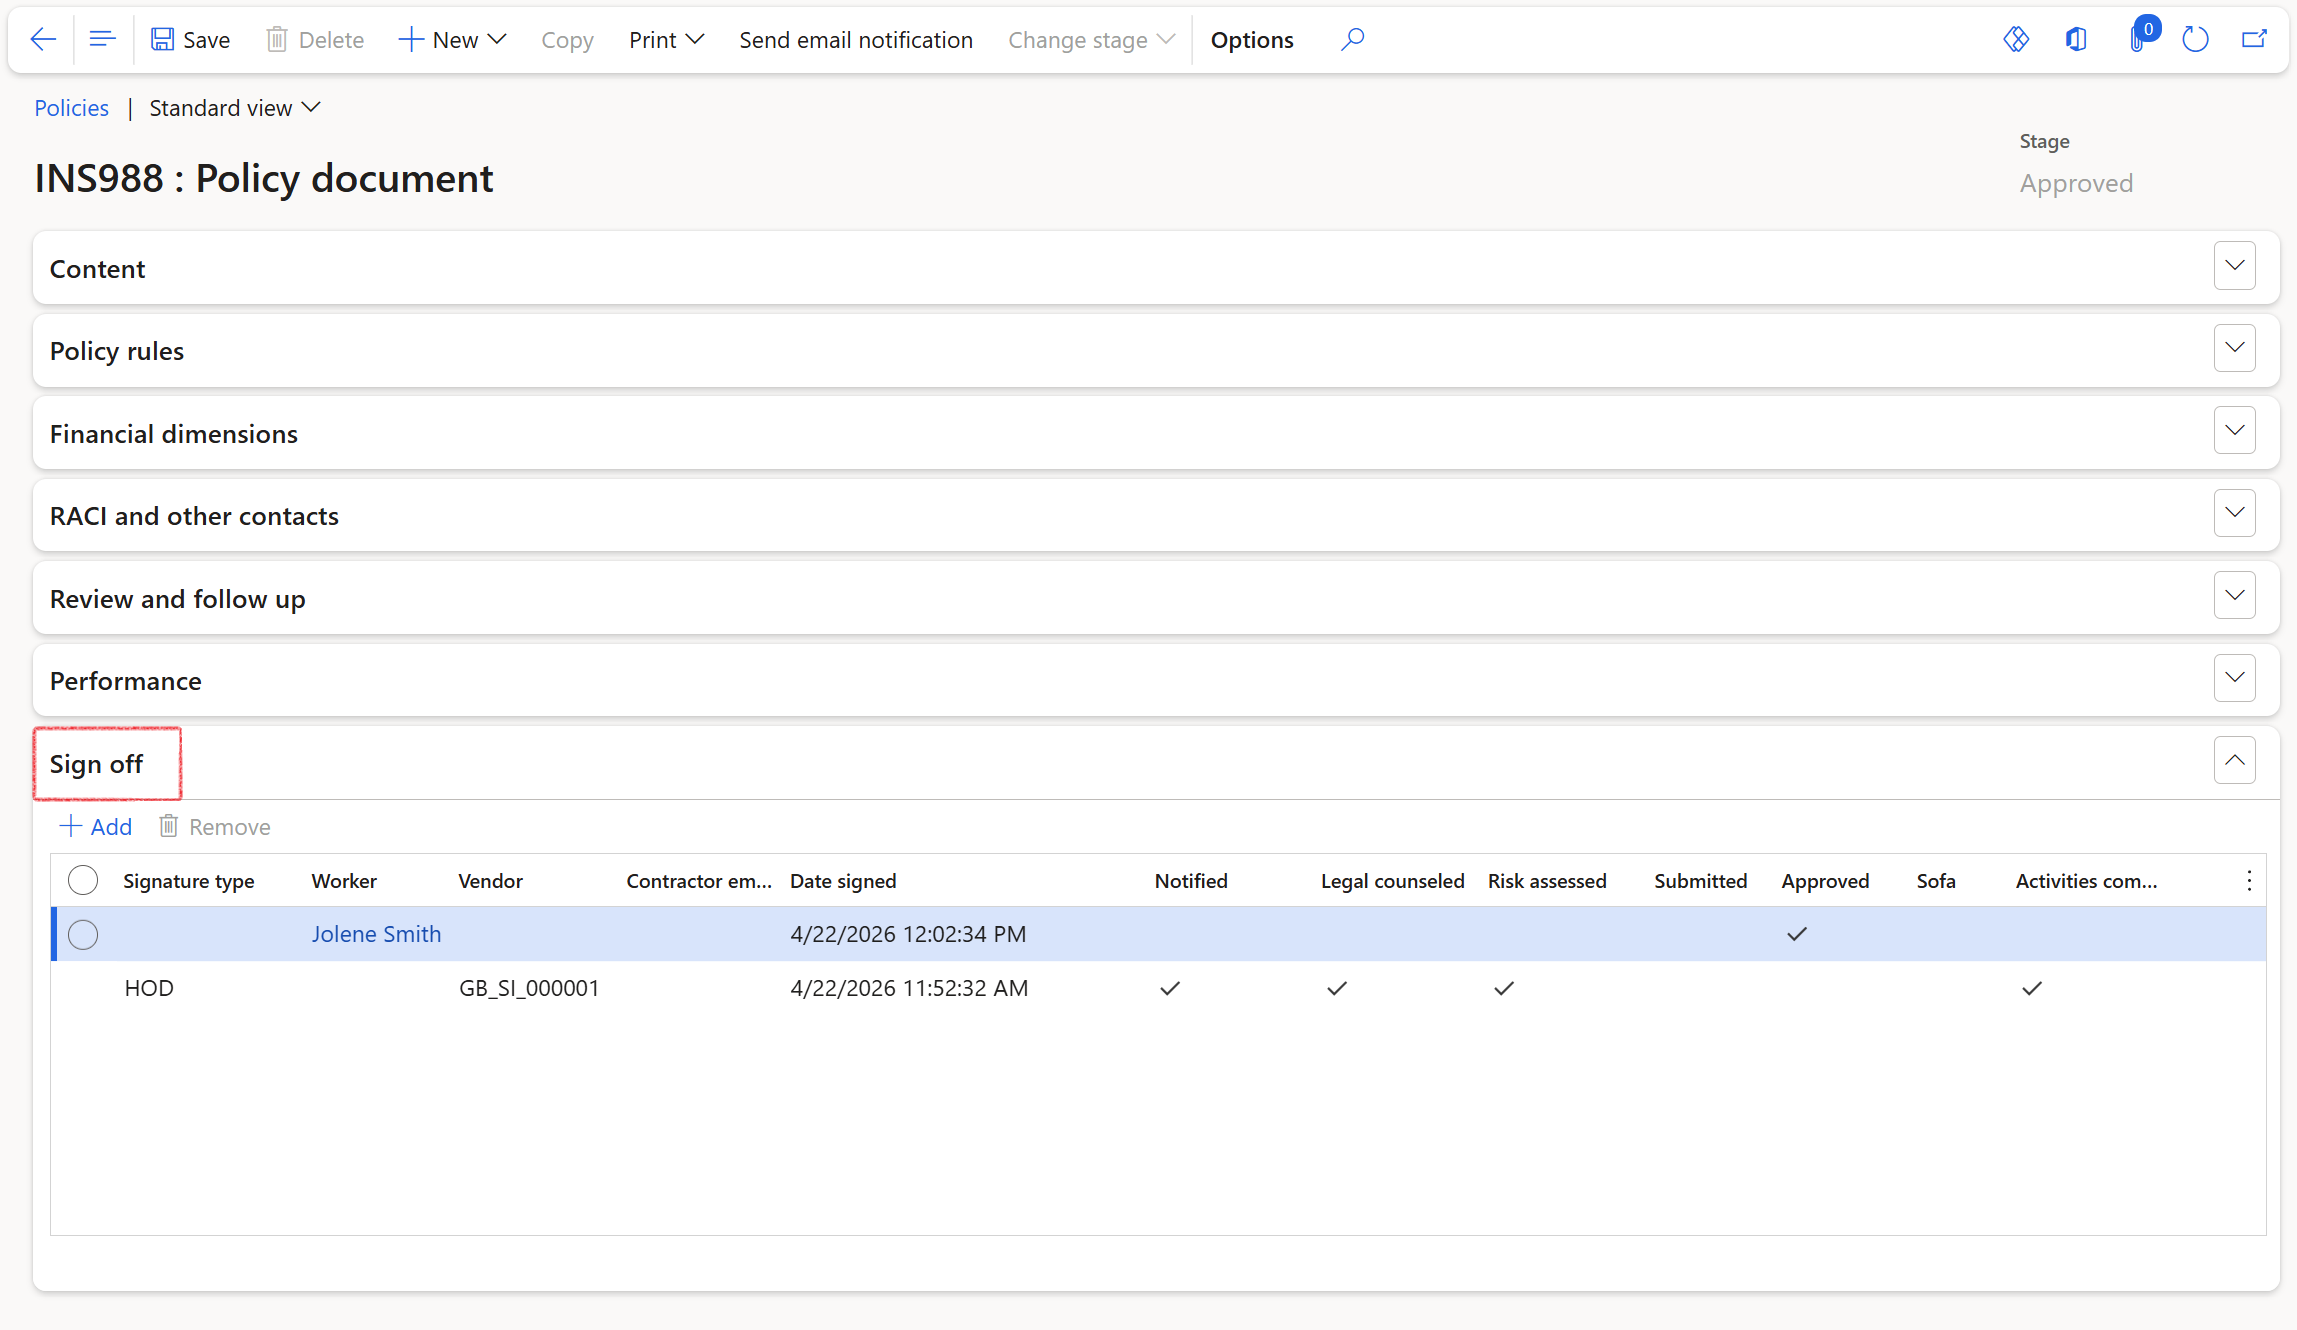Toggle Notified checkmark in HOD row

pyautogui.click(x=1170, y=988)
